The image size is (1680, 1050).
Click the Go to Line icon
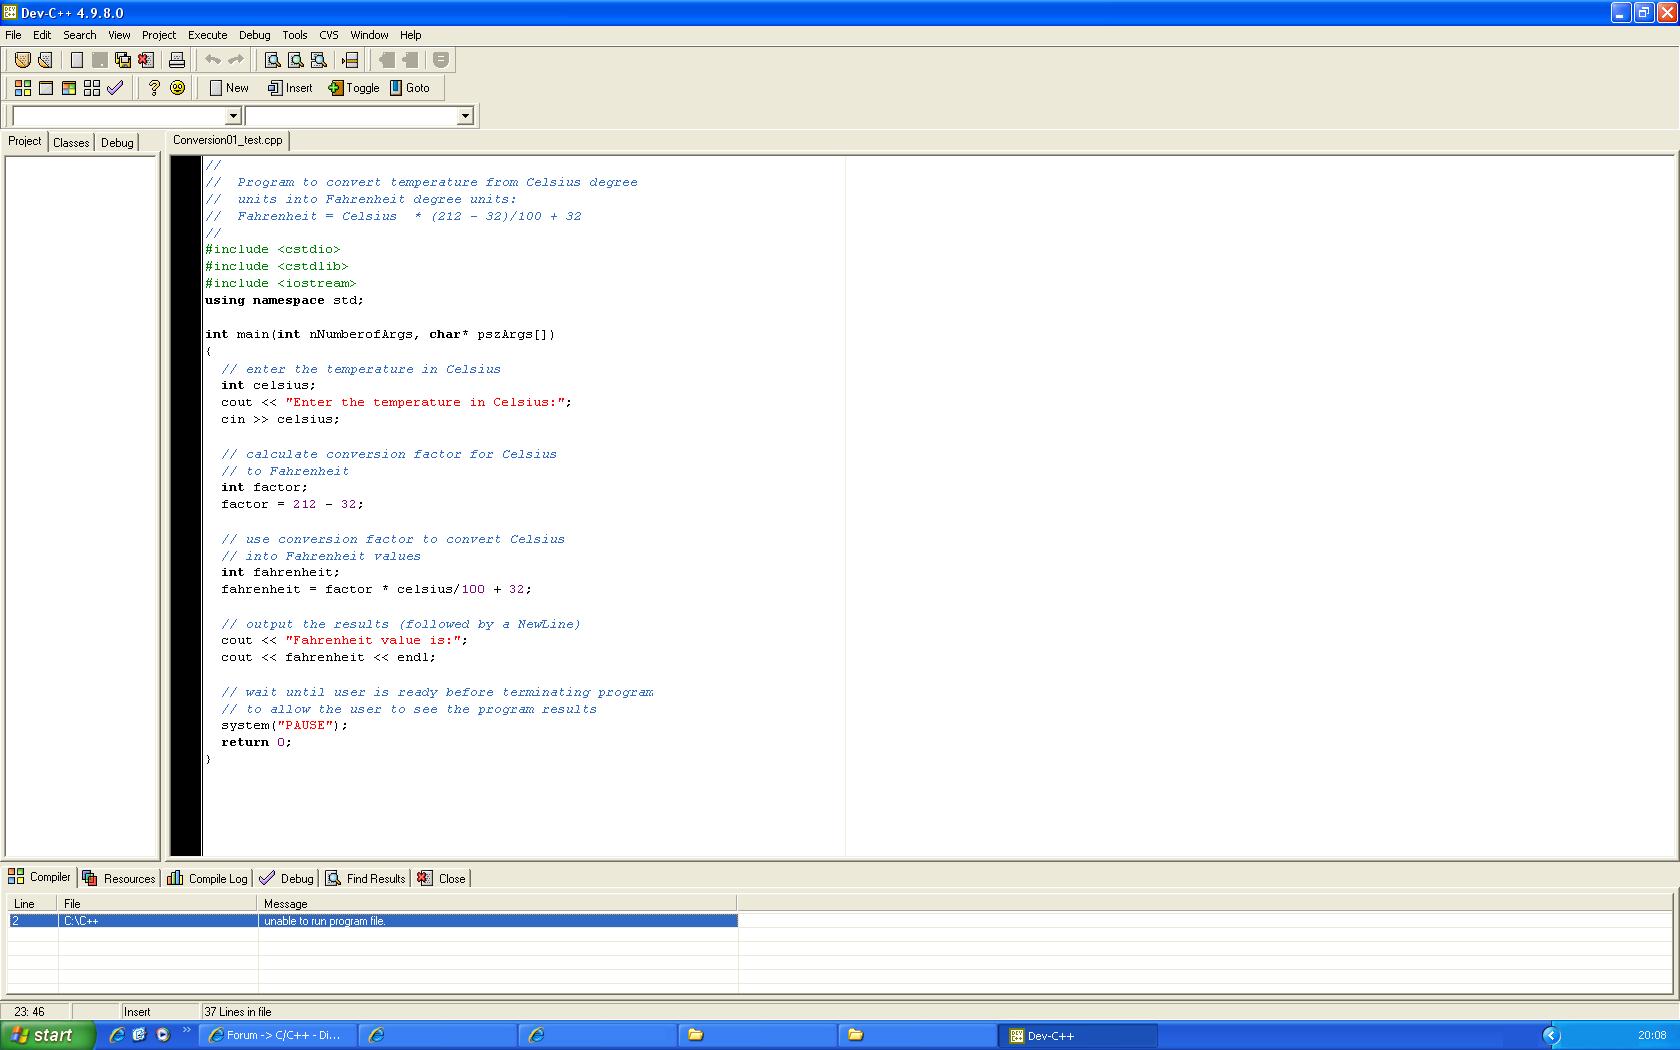click(x=349, y=60)
